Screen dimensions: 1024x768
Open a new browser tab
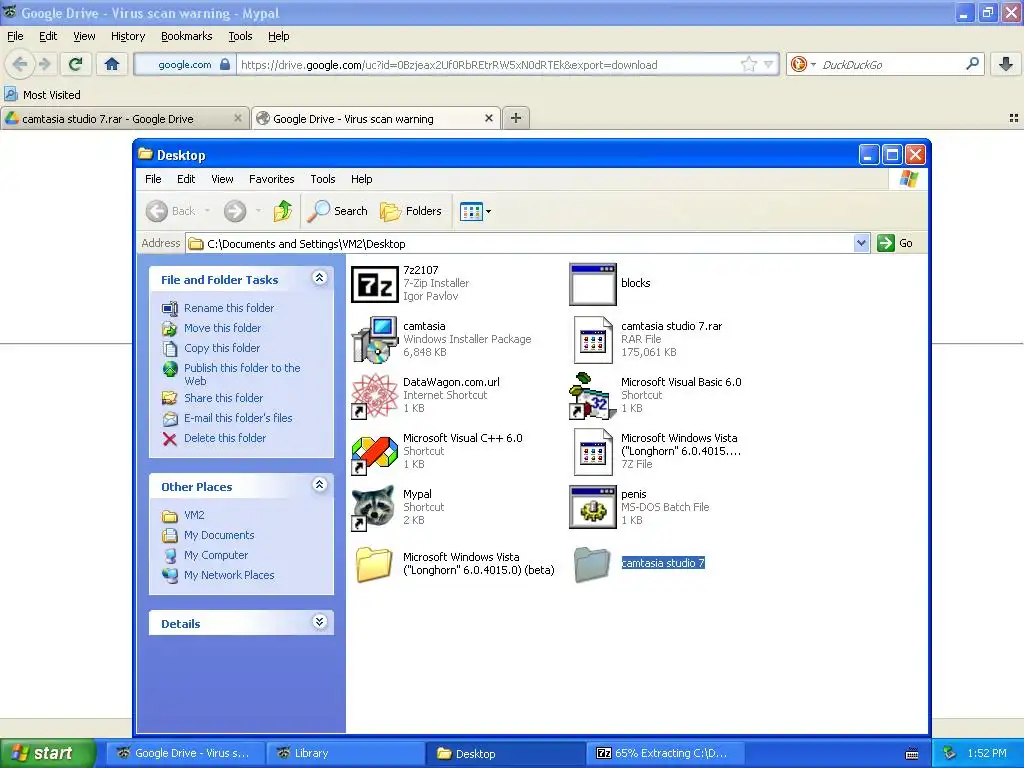tap(515, 118)
